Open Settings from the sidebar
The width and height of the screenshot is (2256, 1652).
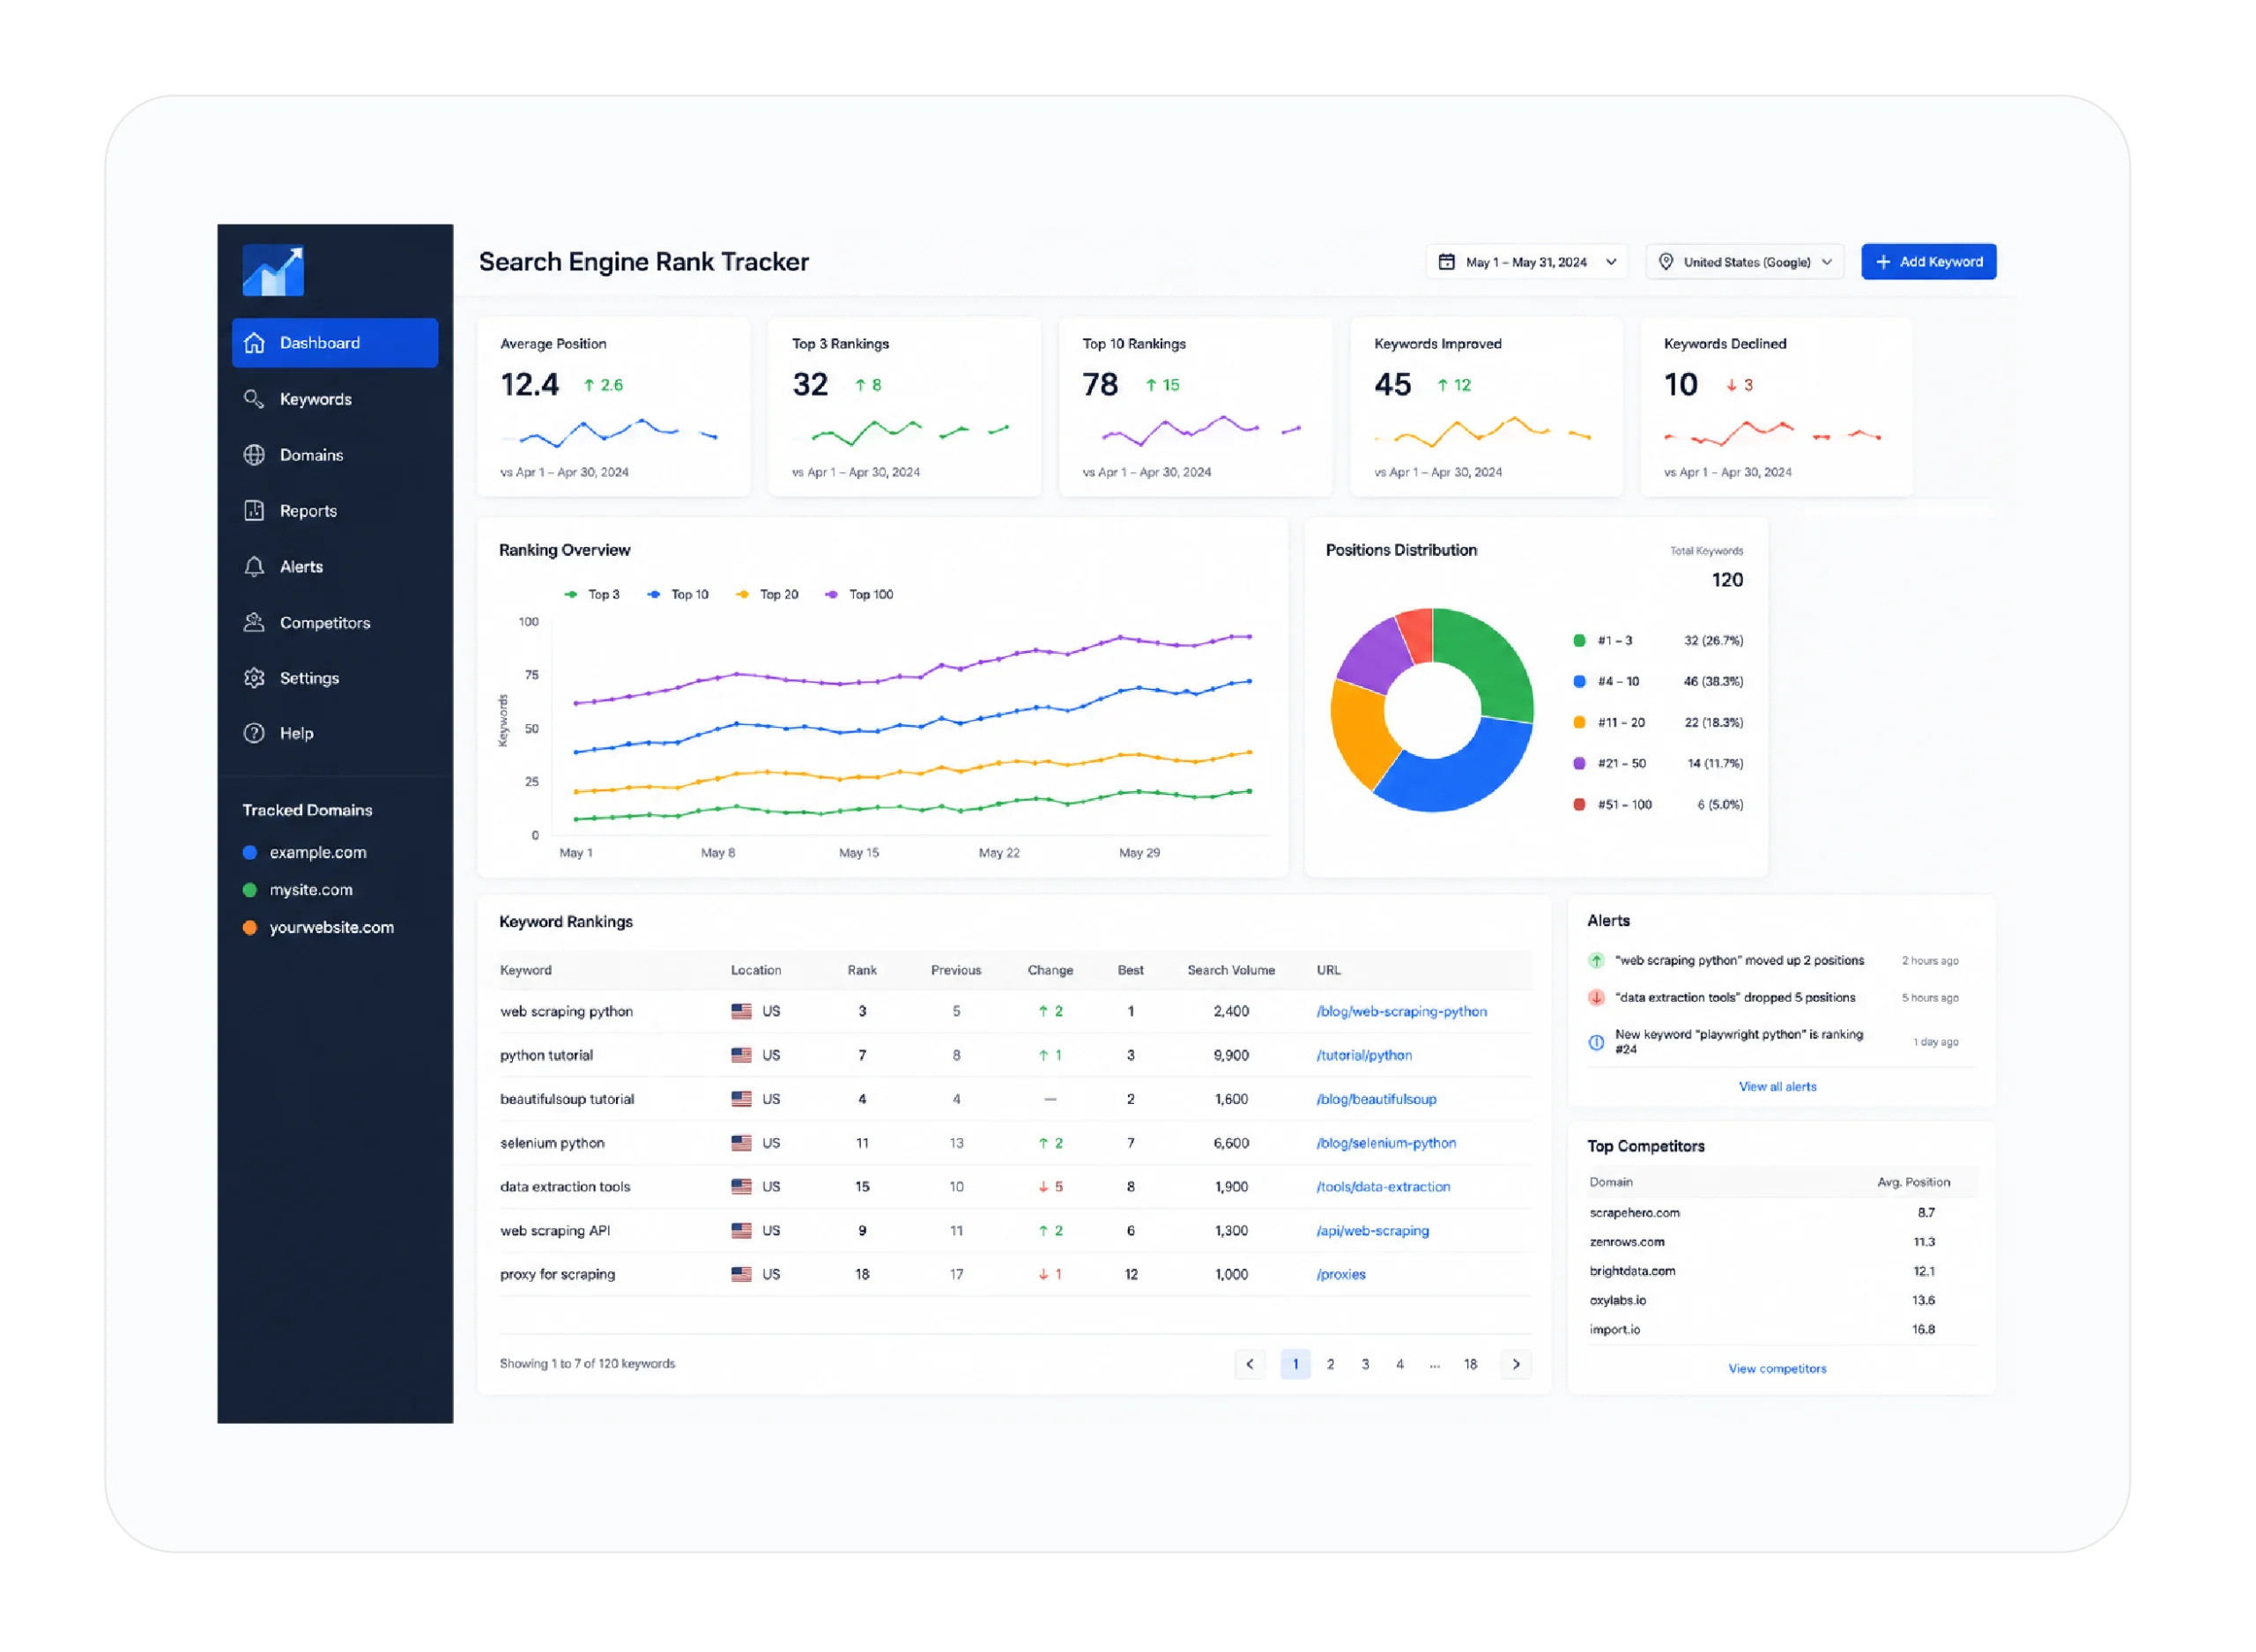335,678
